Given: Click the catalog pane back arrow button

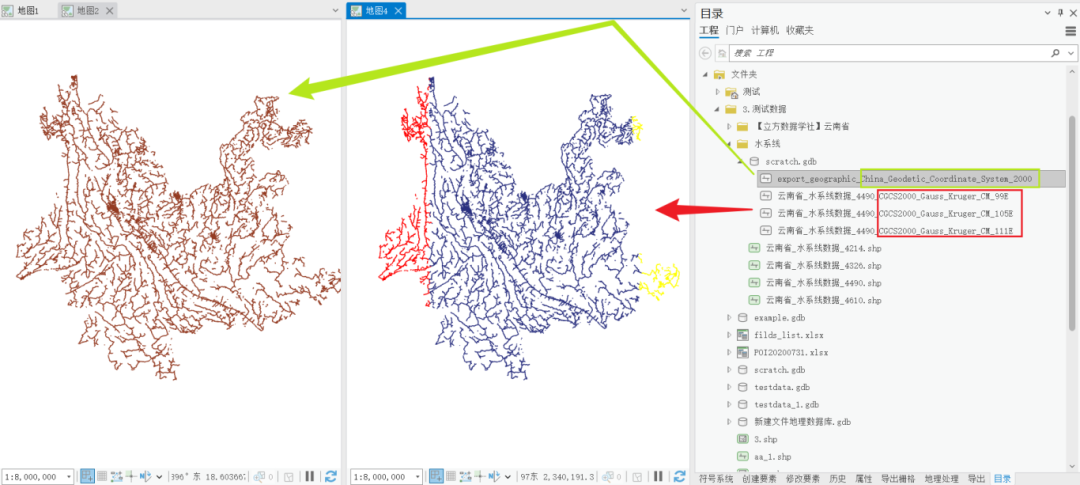Looking at the screenshot, I should (x=705, y=53).
